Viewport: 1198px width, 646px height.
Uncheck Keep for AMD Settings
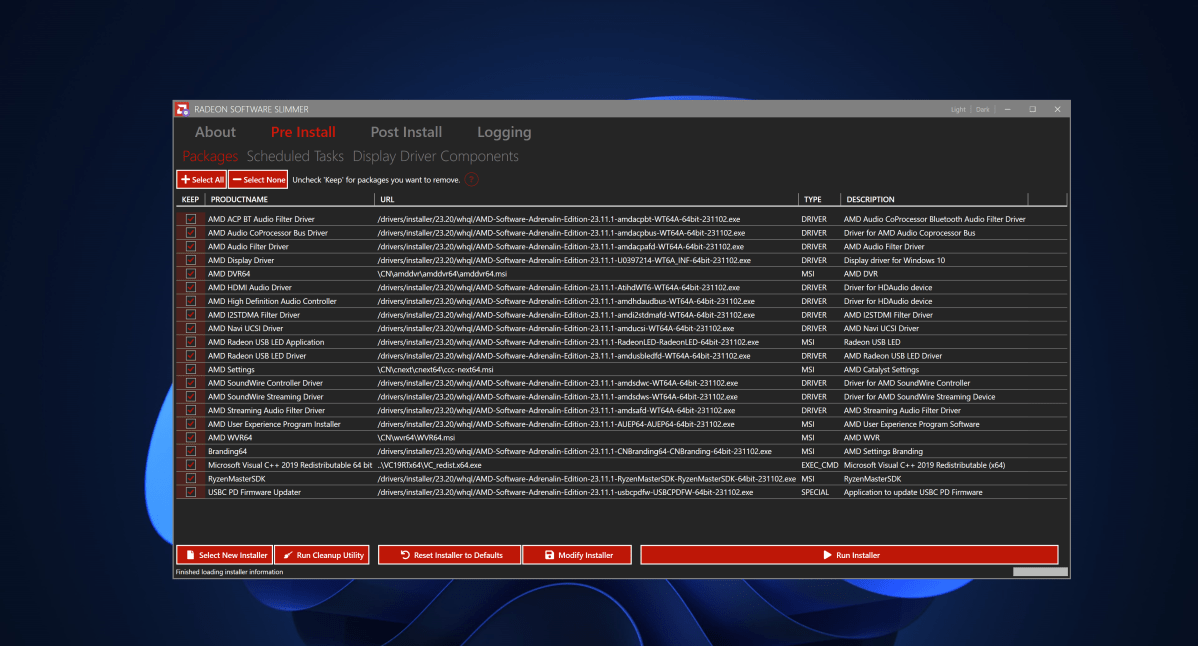coord(191,370)
